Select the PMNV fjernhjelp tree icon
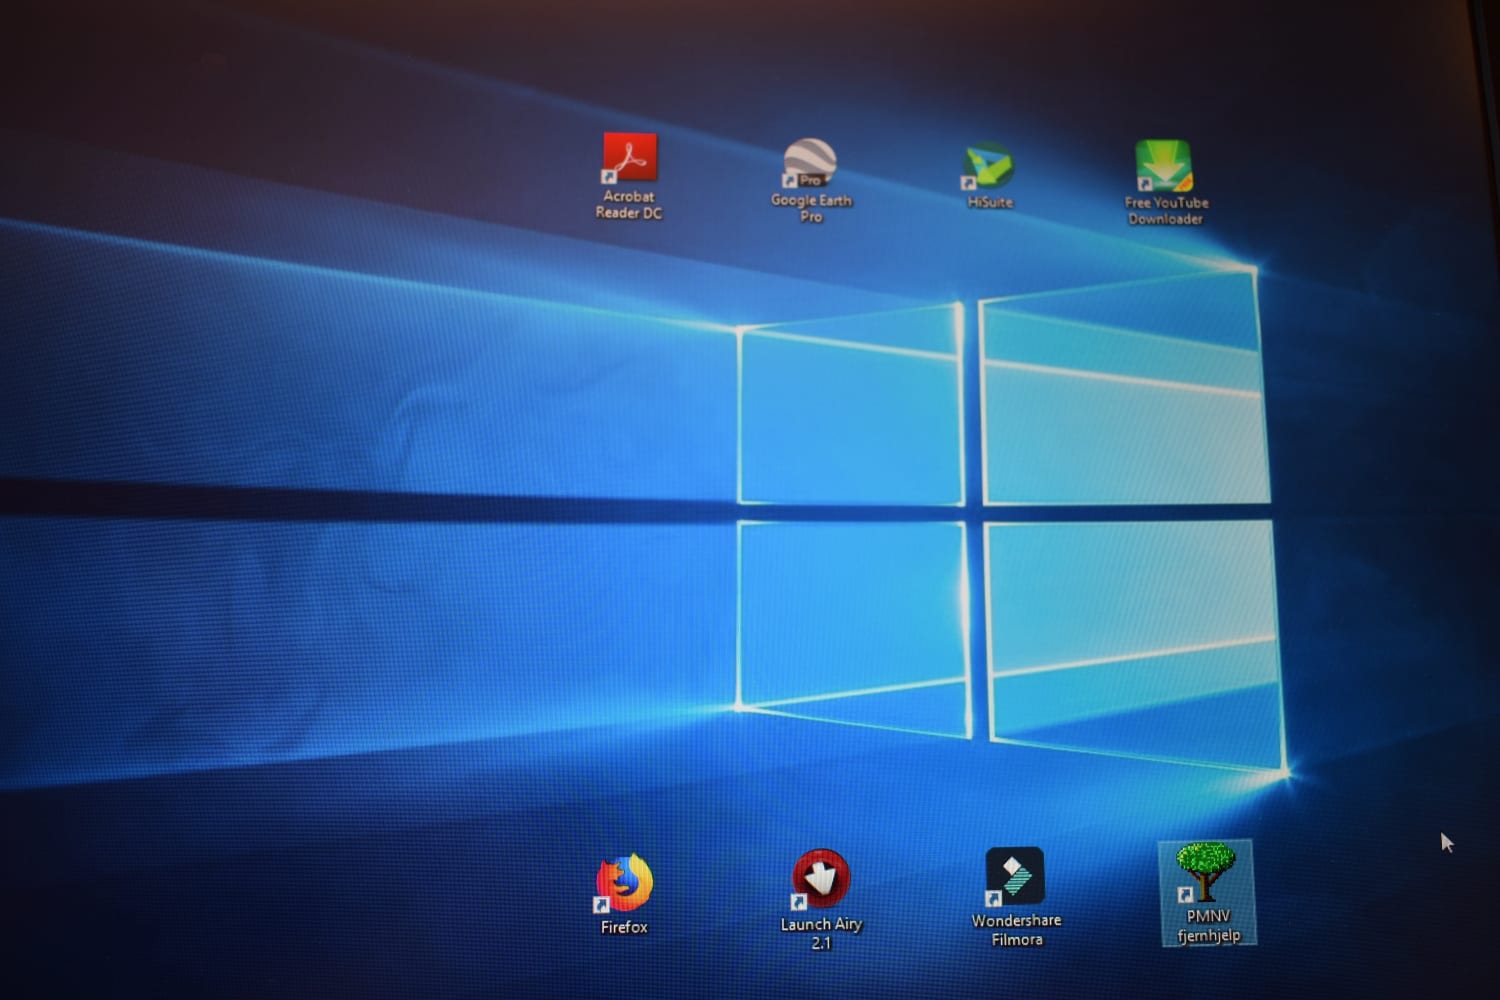Image resolution: width=1500 pixels, height=1000 pixels. (1206, 871)
